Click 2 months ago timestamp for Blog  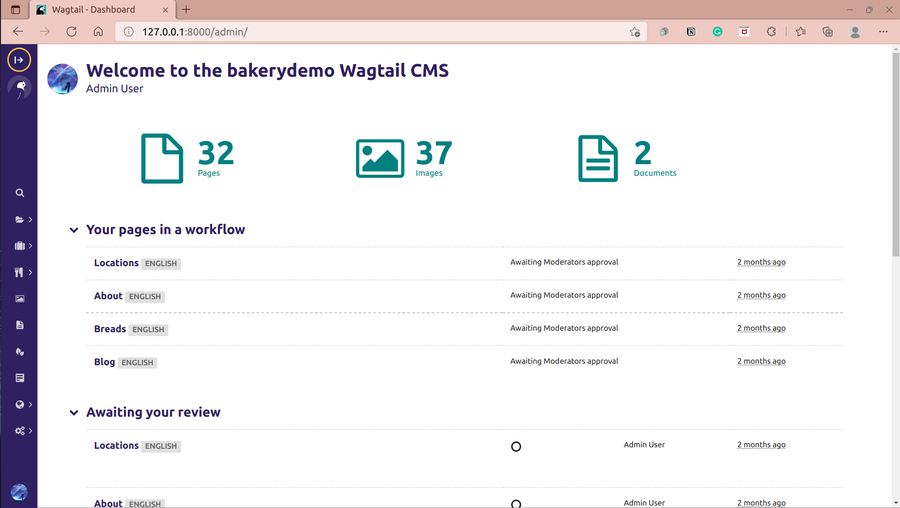click(x=761, y=361)
